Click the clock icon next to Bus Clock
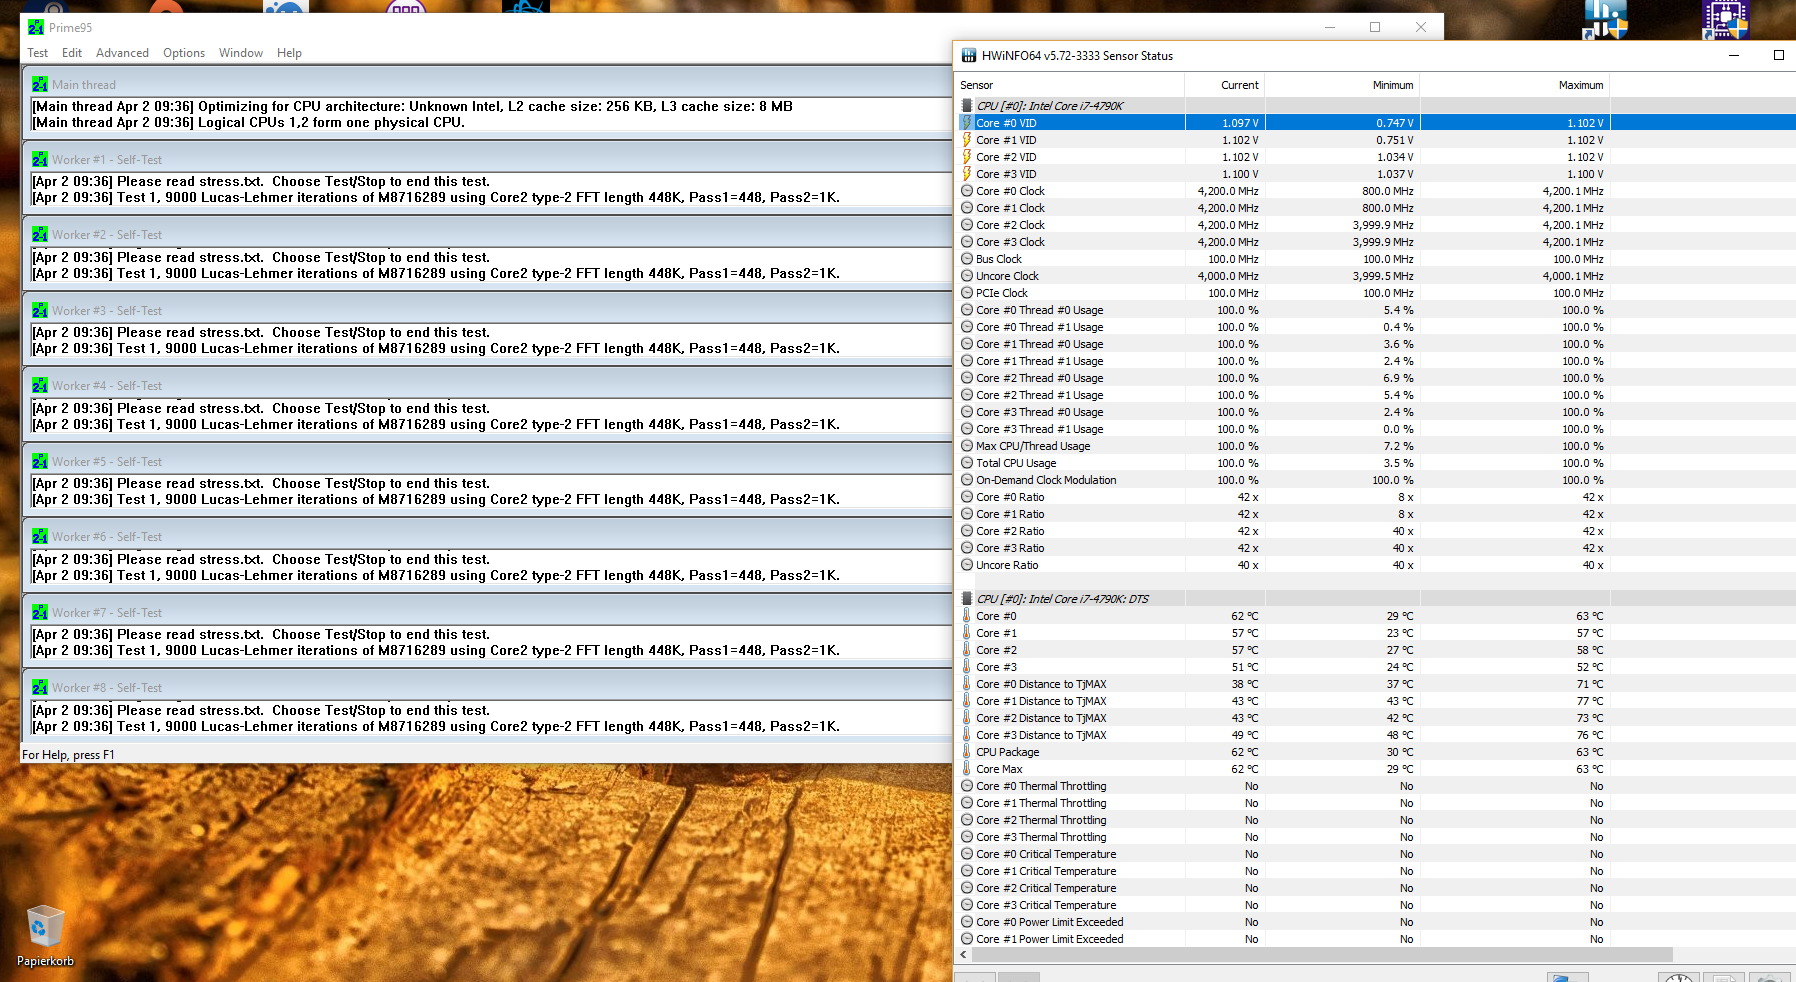The height and width of the screenshot is (982, 1796). point(966,258)
